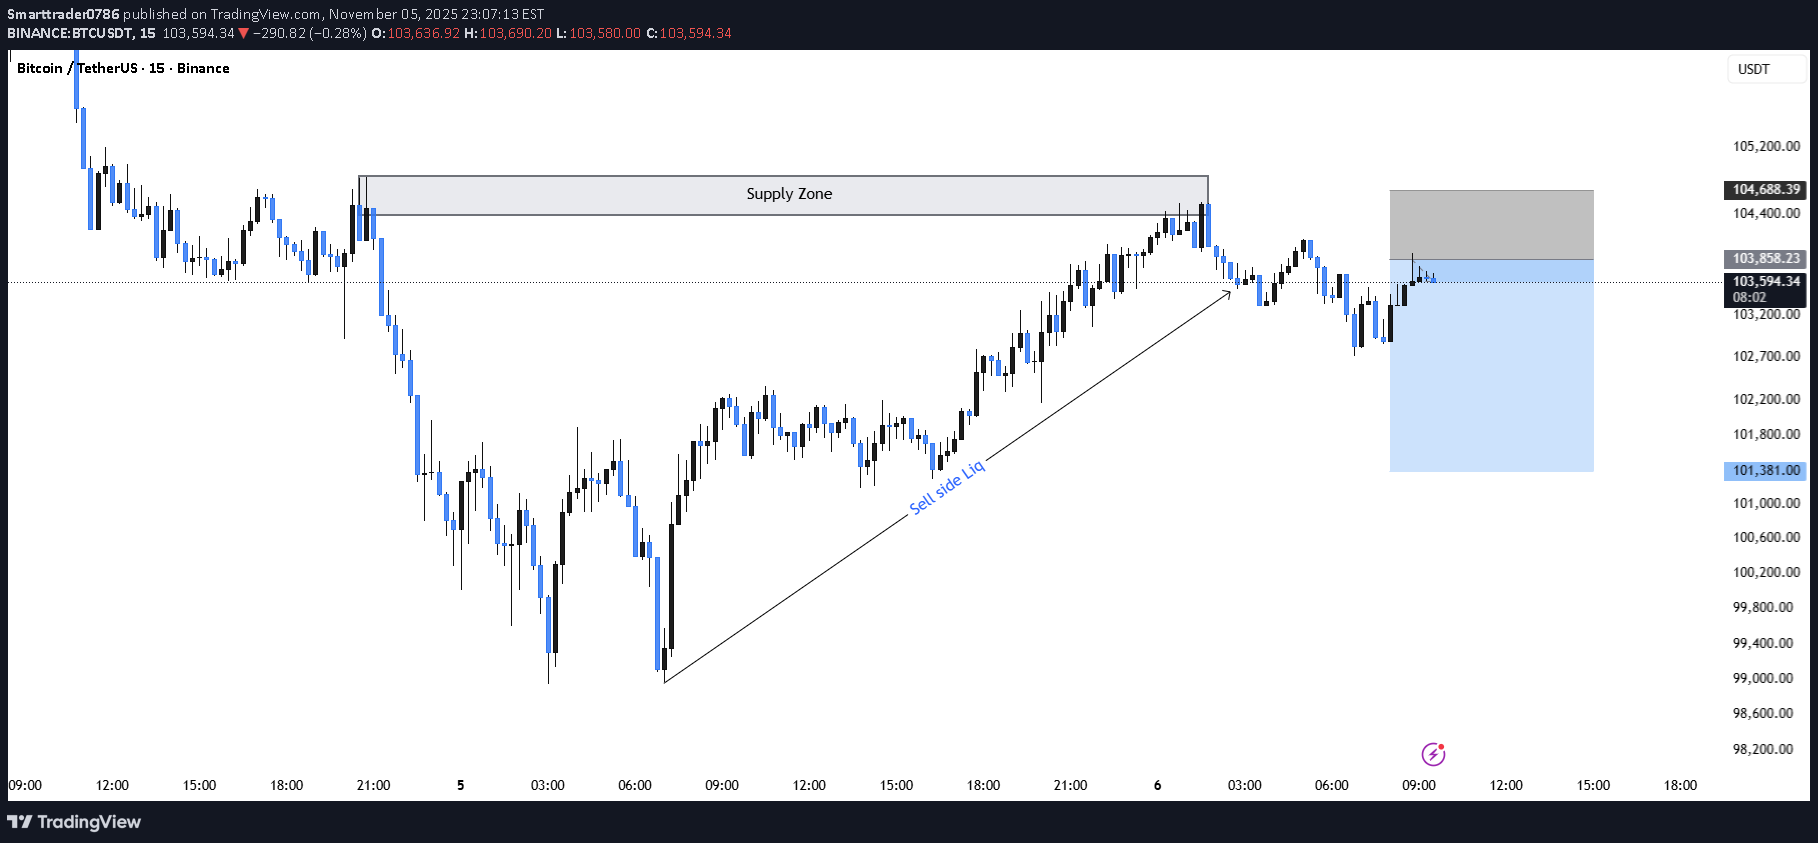The width and height of the screenshot is (1818, 843).
Task: Click date marker 6 on time axis
Action: [1157, 785]
